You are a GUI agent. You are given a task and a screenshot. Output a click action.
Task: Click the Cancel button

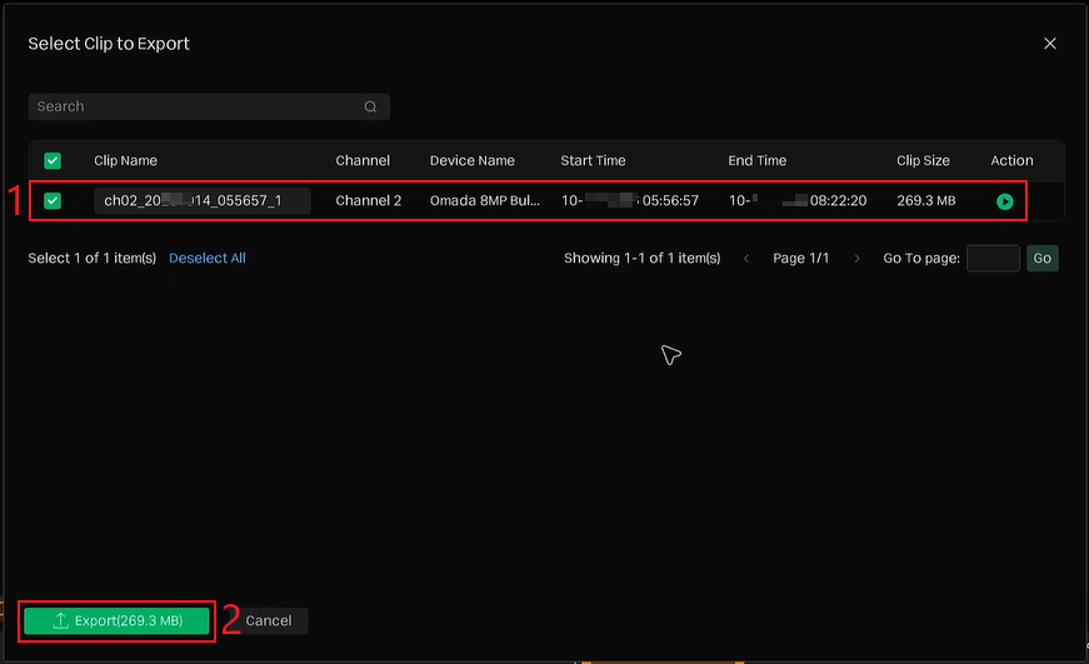tap(269, 621)
